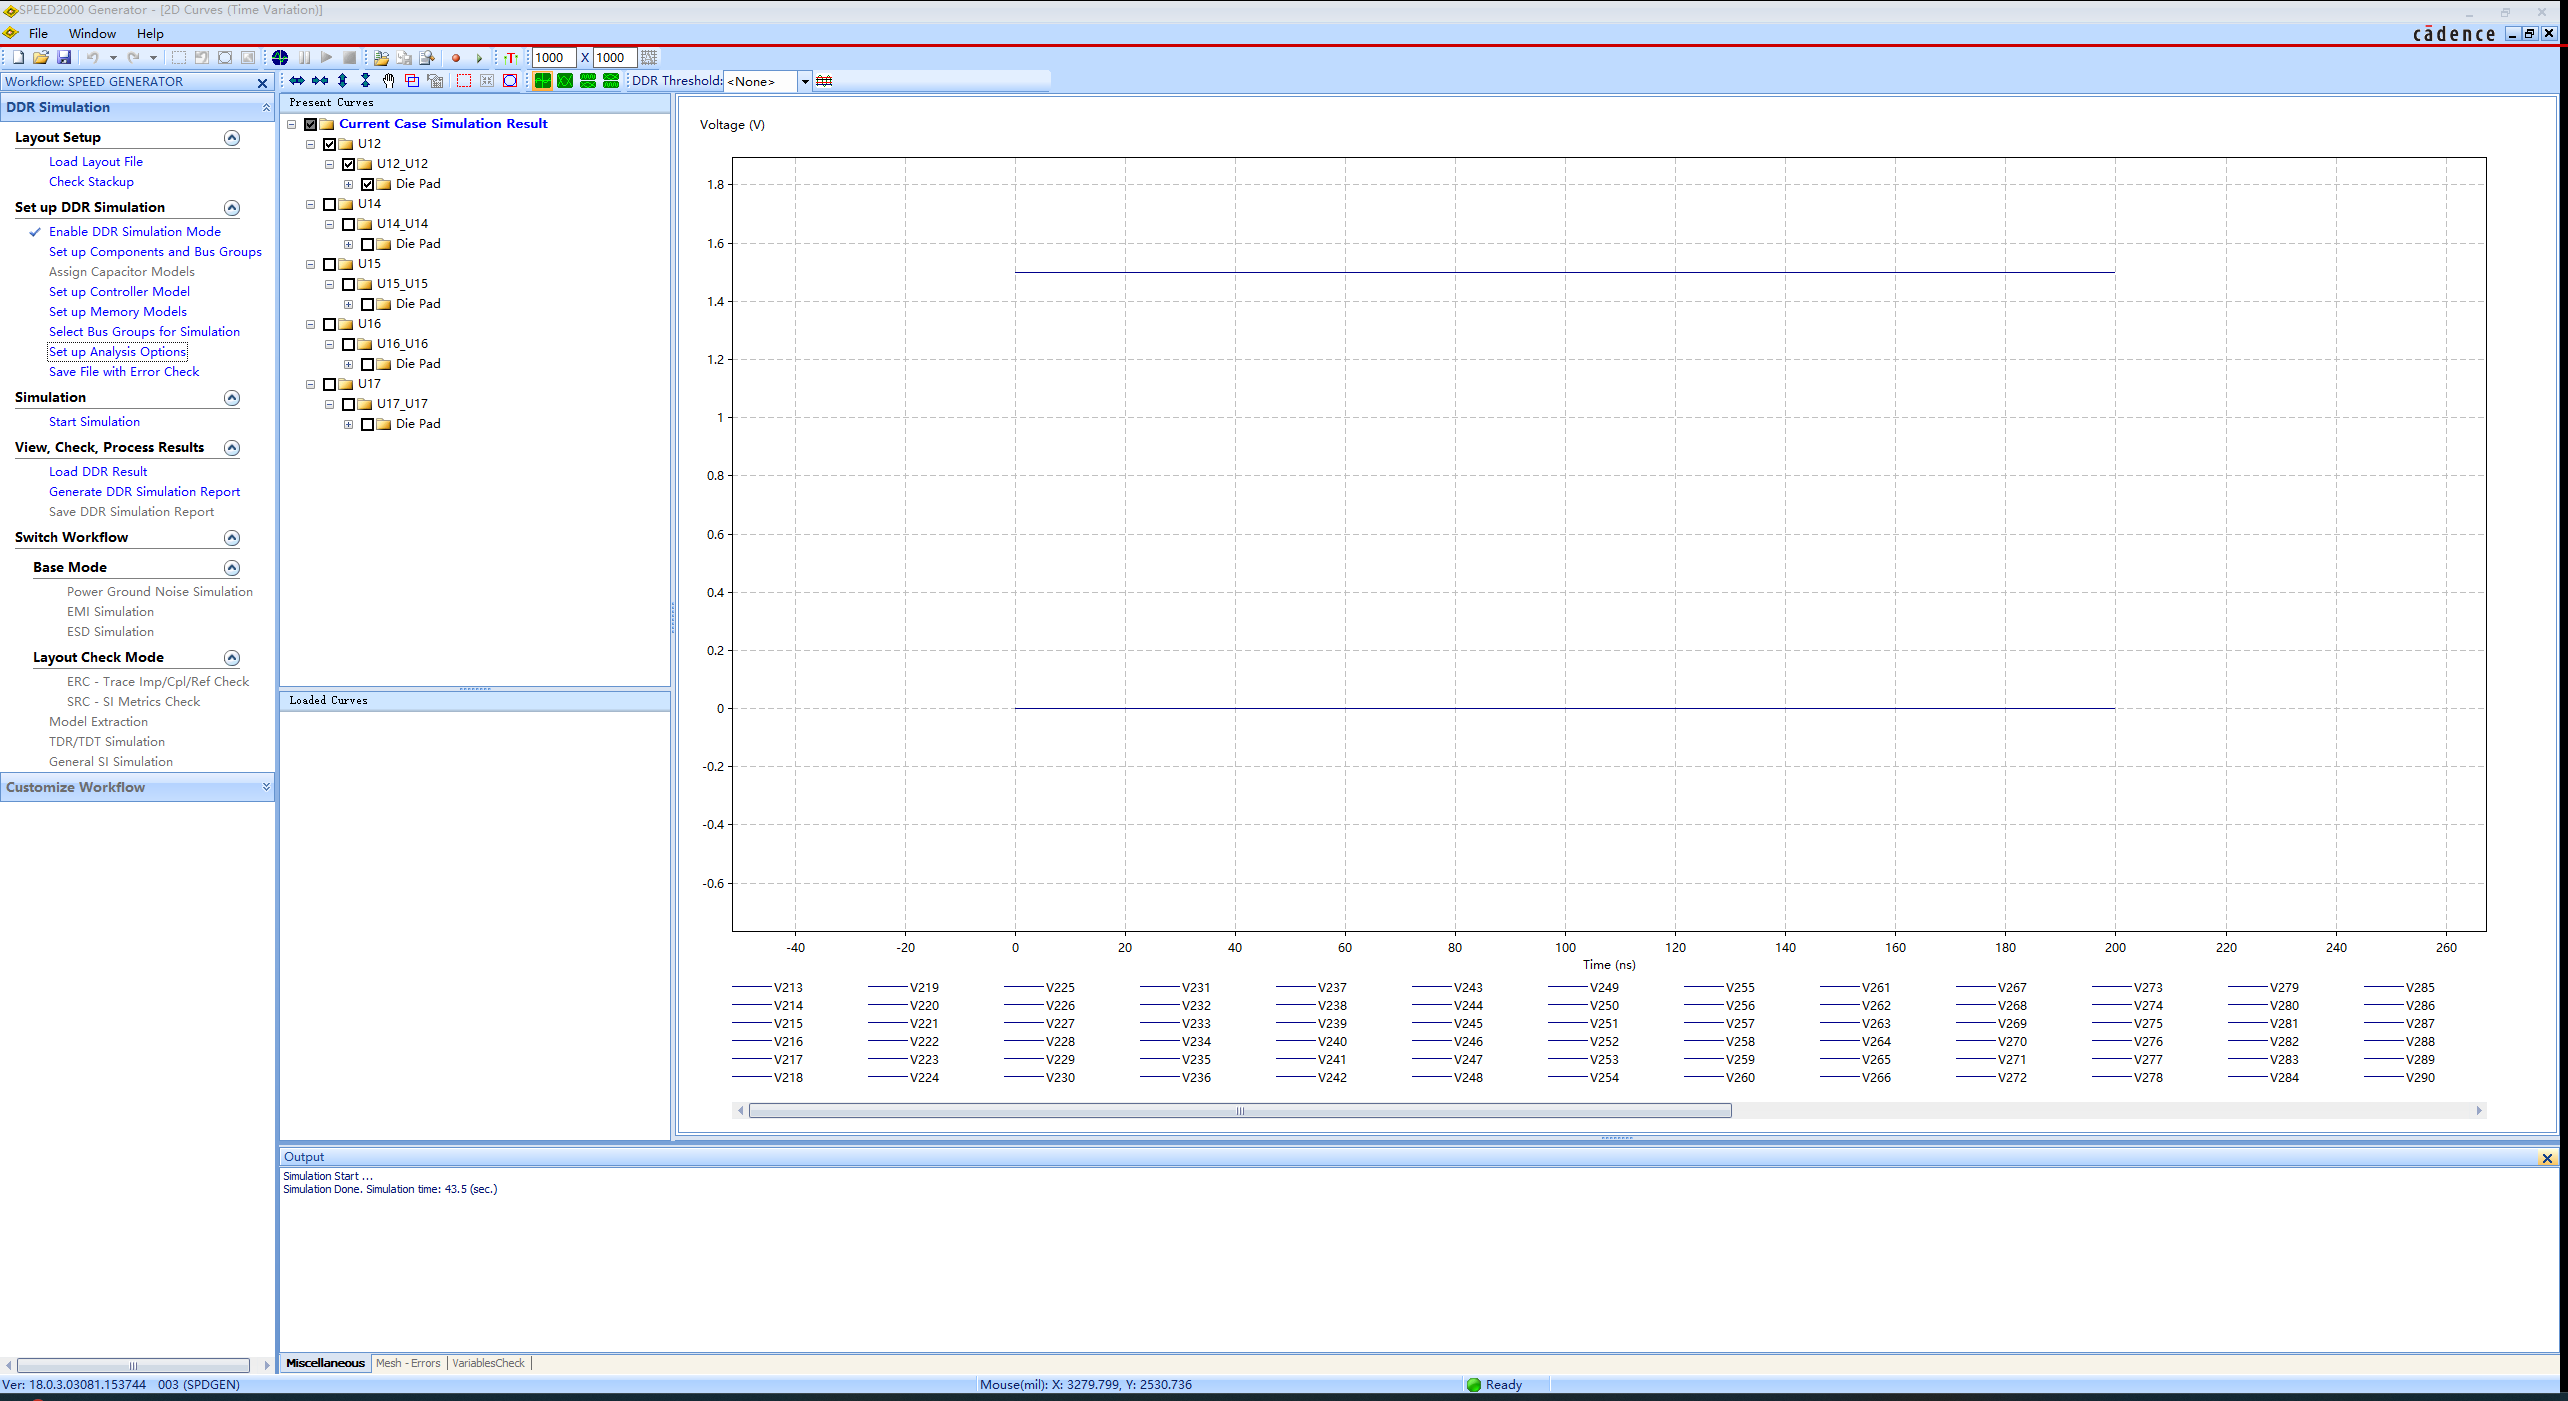This screenshot has width=2568, height=1401.
Task: Expand the Customize Workflow panel
Action: tap(266, 787)
